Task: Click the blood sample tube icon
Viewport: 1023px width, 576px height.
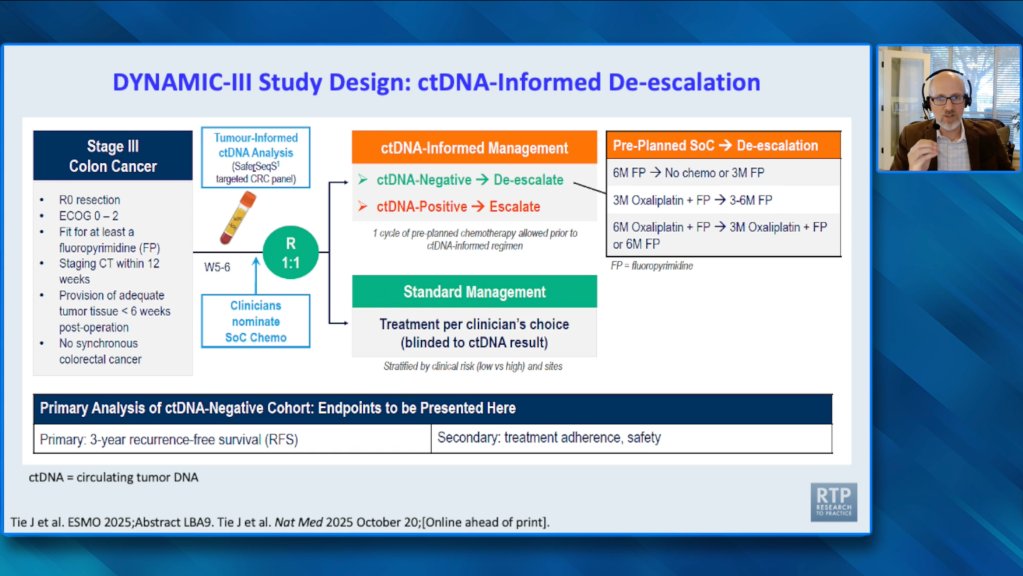Action: [237, 218]
